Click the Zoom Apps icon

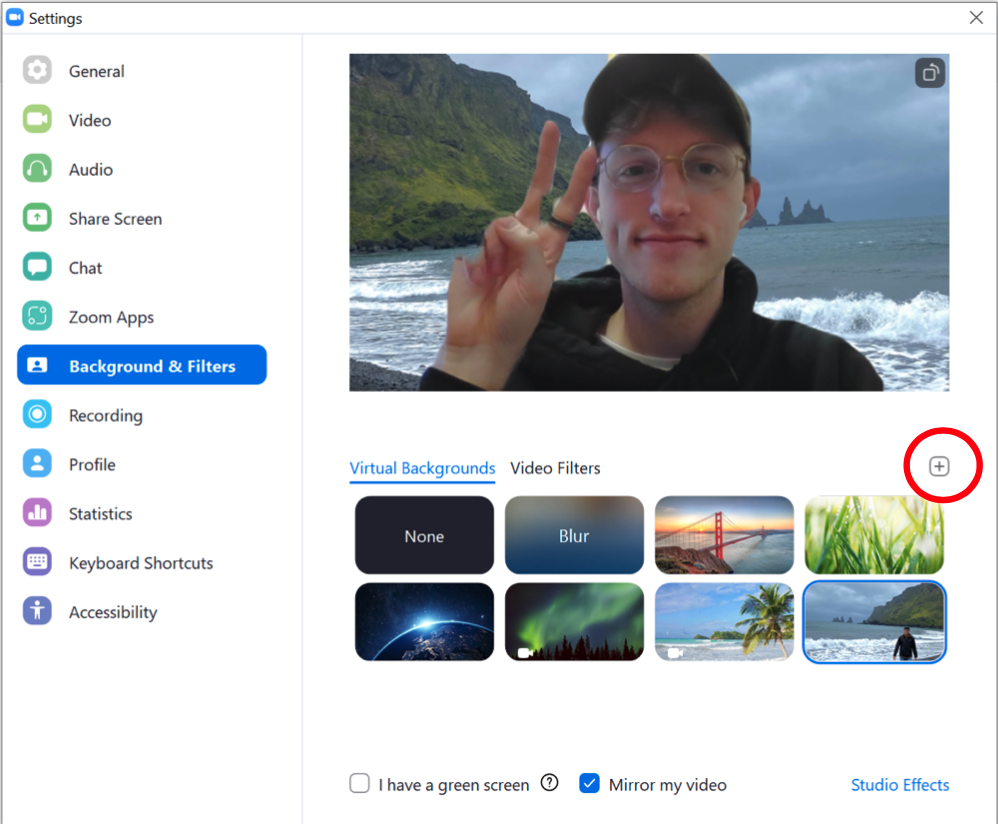point(37,316)
